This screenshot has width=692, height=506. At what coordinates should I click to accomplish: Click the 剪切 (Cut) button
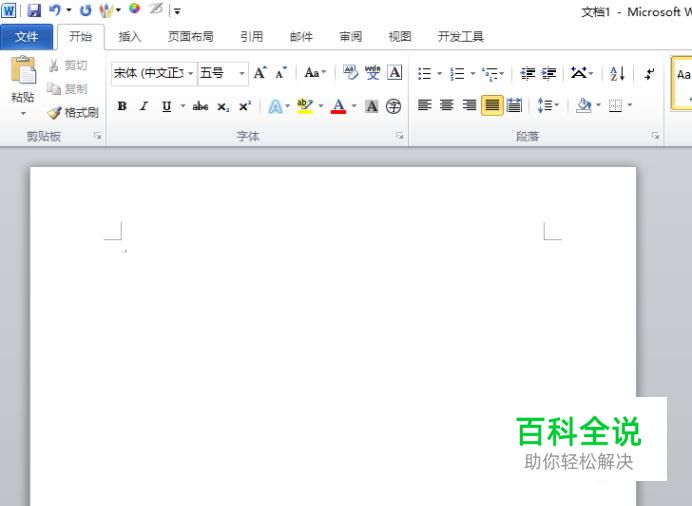tap(68, 66)
